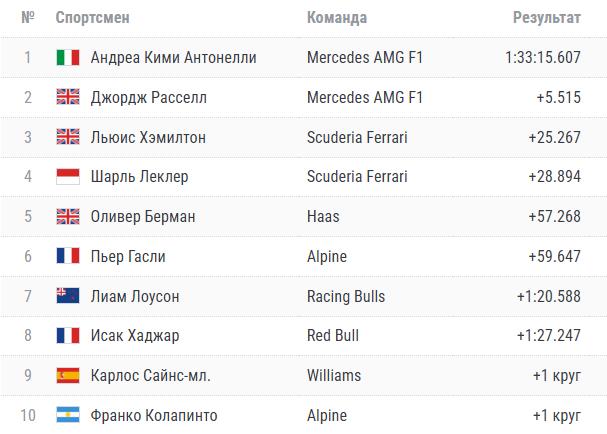Screen dimensions: 607x434
Task: Click the Italian flag beside Антонелли
Action: (x=67, y=58)
